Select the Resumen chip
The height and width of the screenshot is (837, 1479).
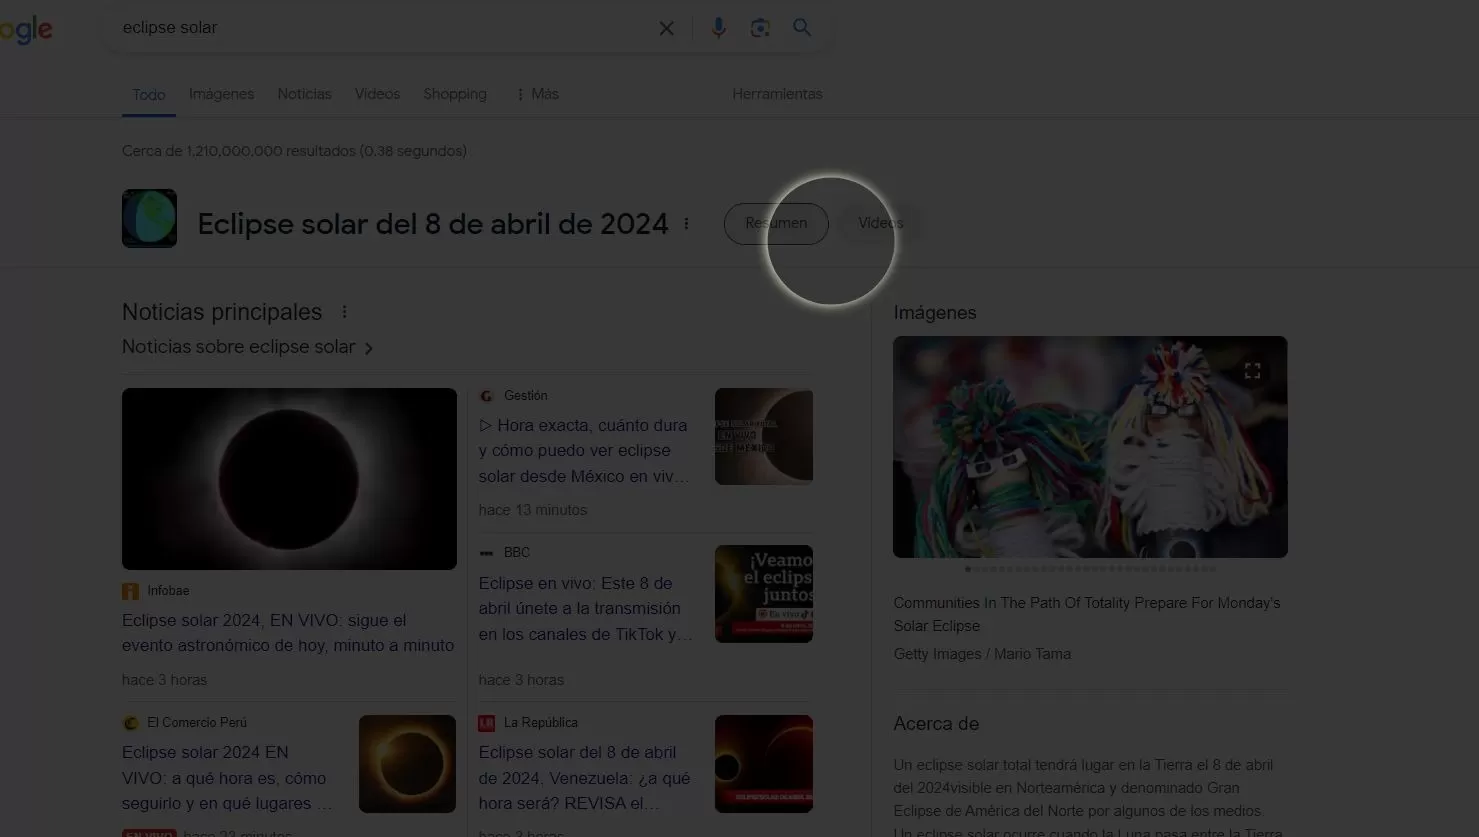(776, 223)
